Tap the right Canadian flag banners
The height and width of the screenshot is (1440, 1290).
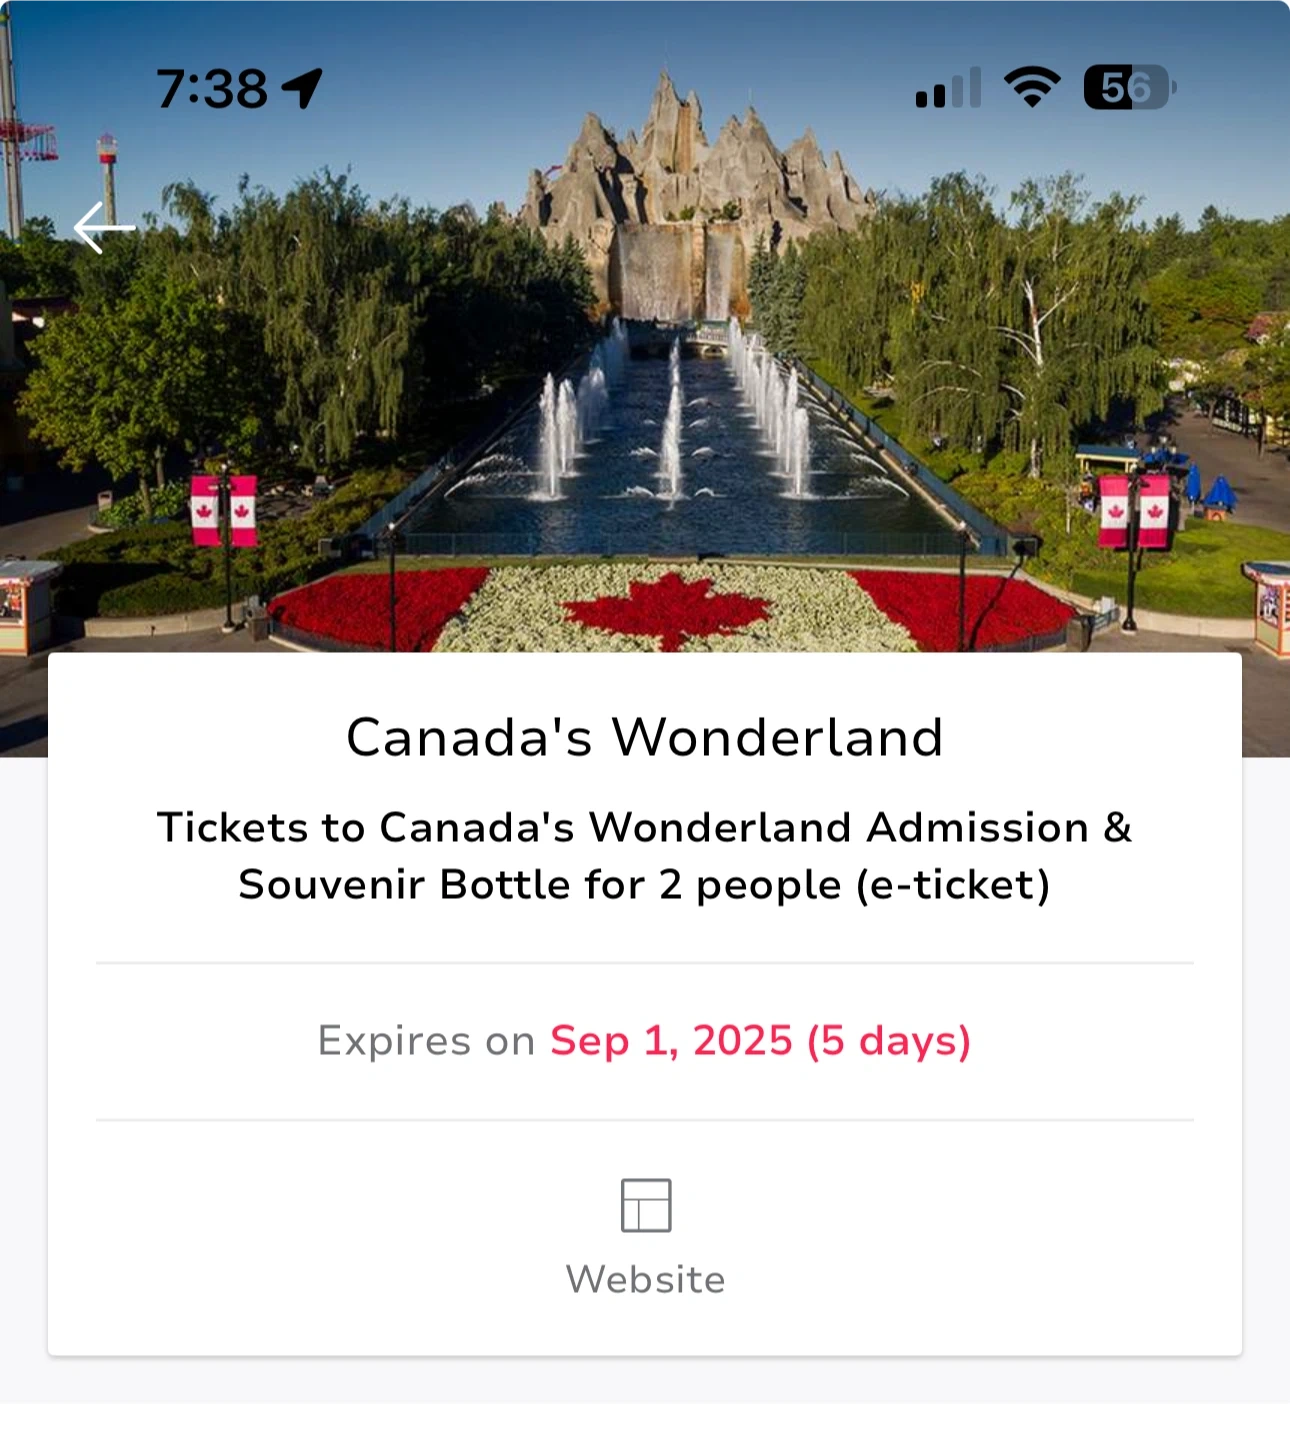pos(1134,511)
